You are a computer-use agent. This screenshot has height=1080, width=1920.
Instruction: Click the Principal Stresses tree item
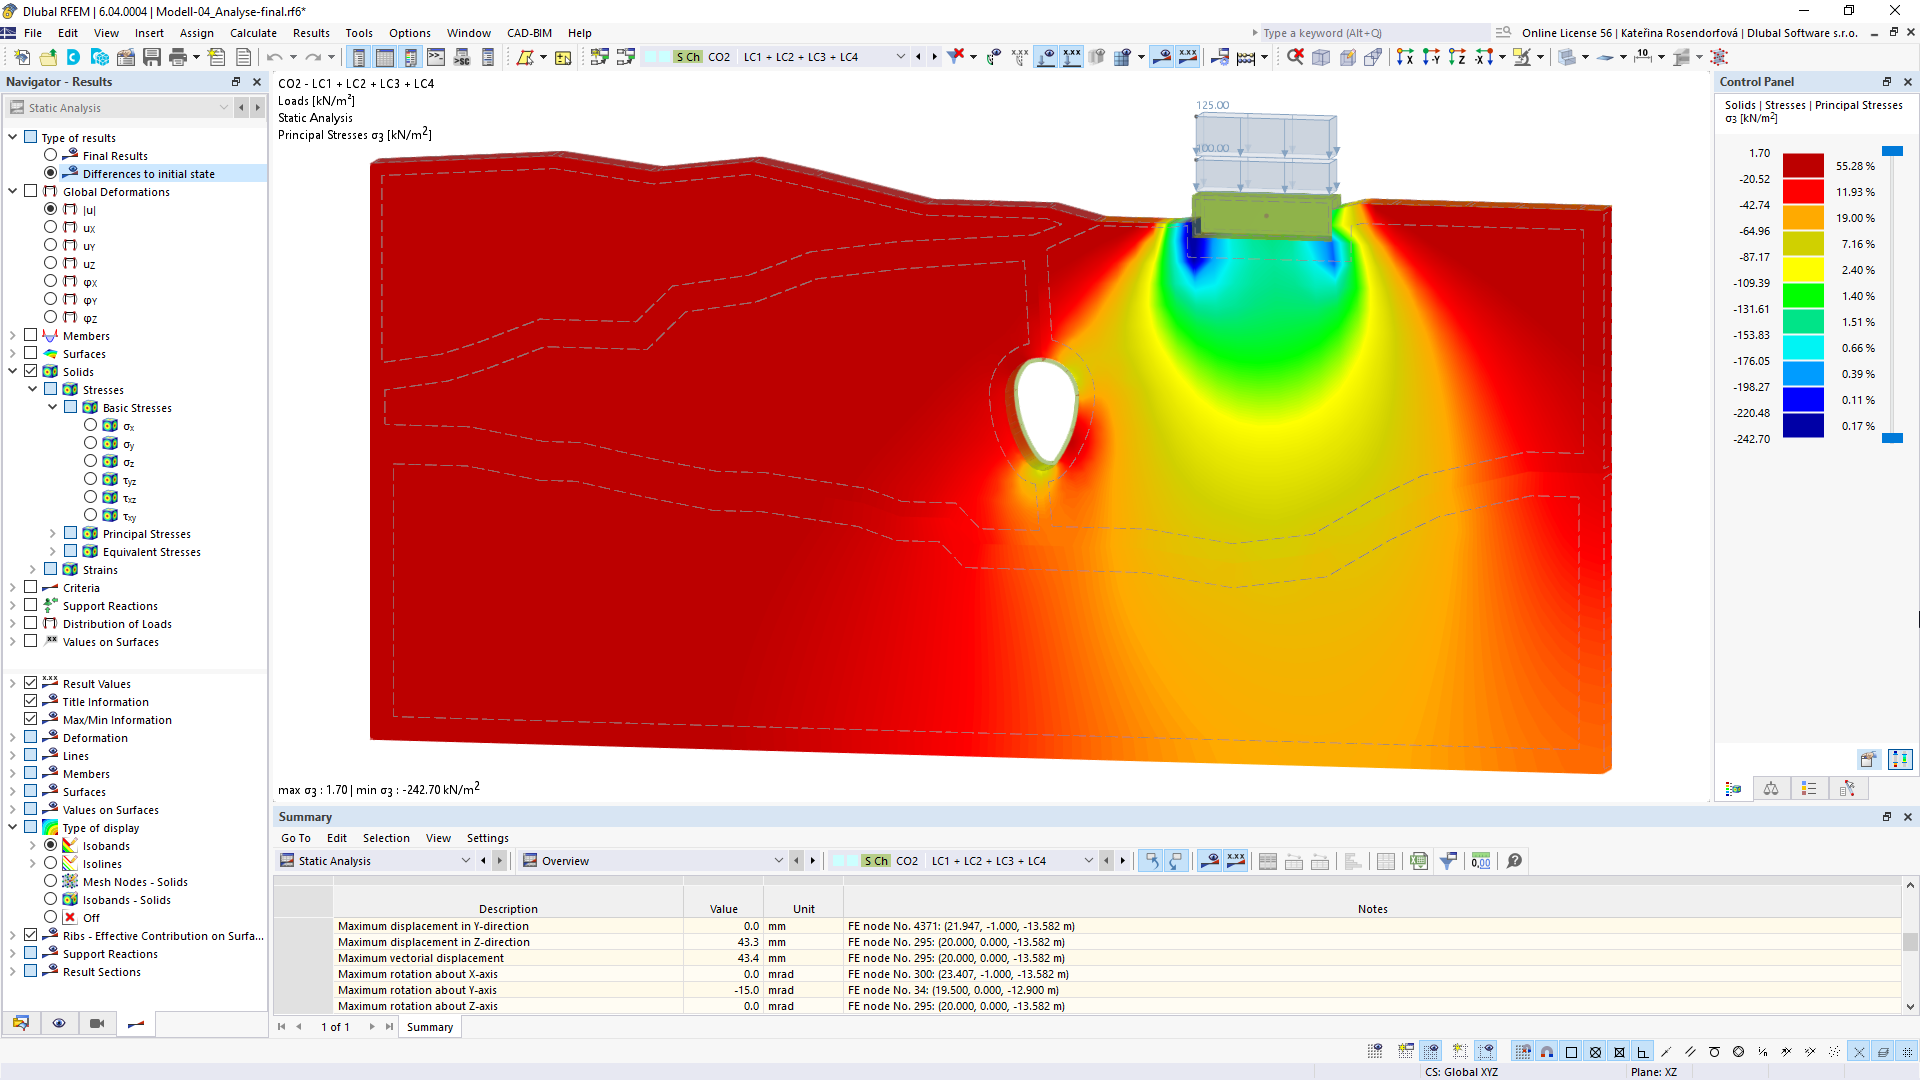(146, 534)
